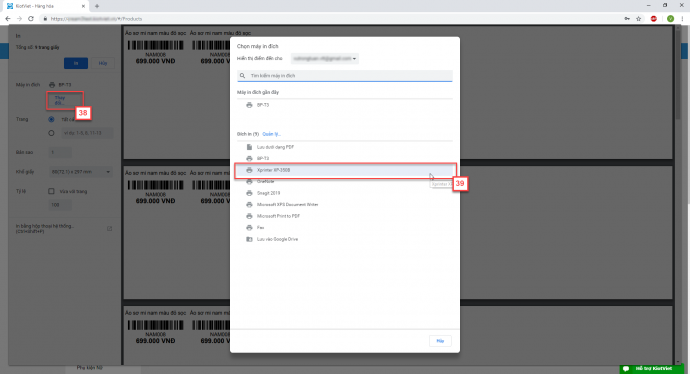Open the green Chrome profile avatar

click(x=670, y=18)
